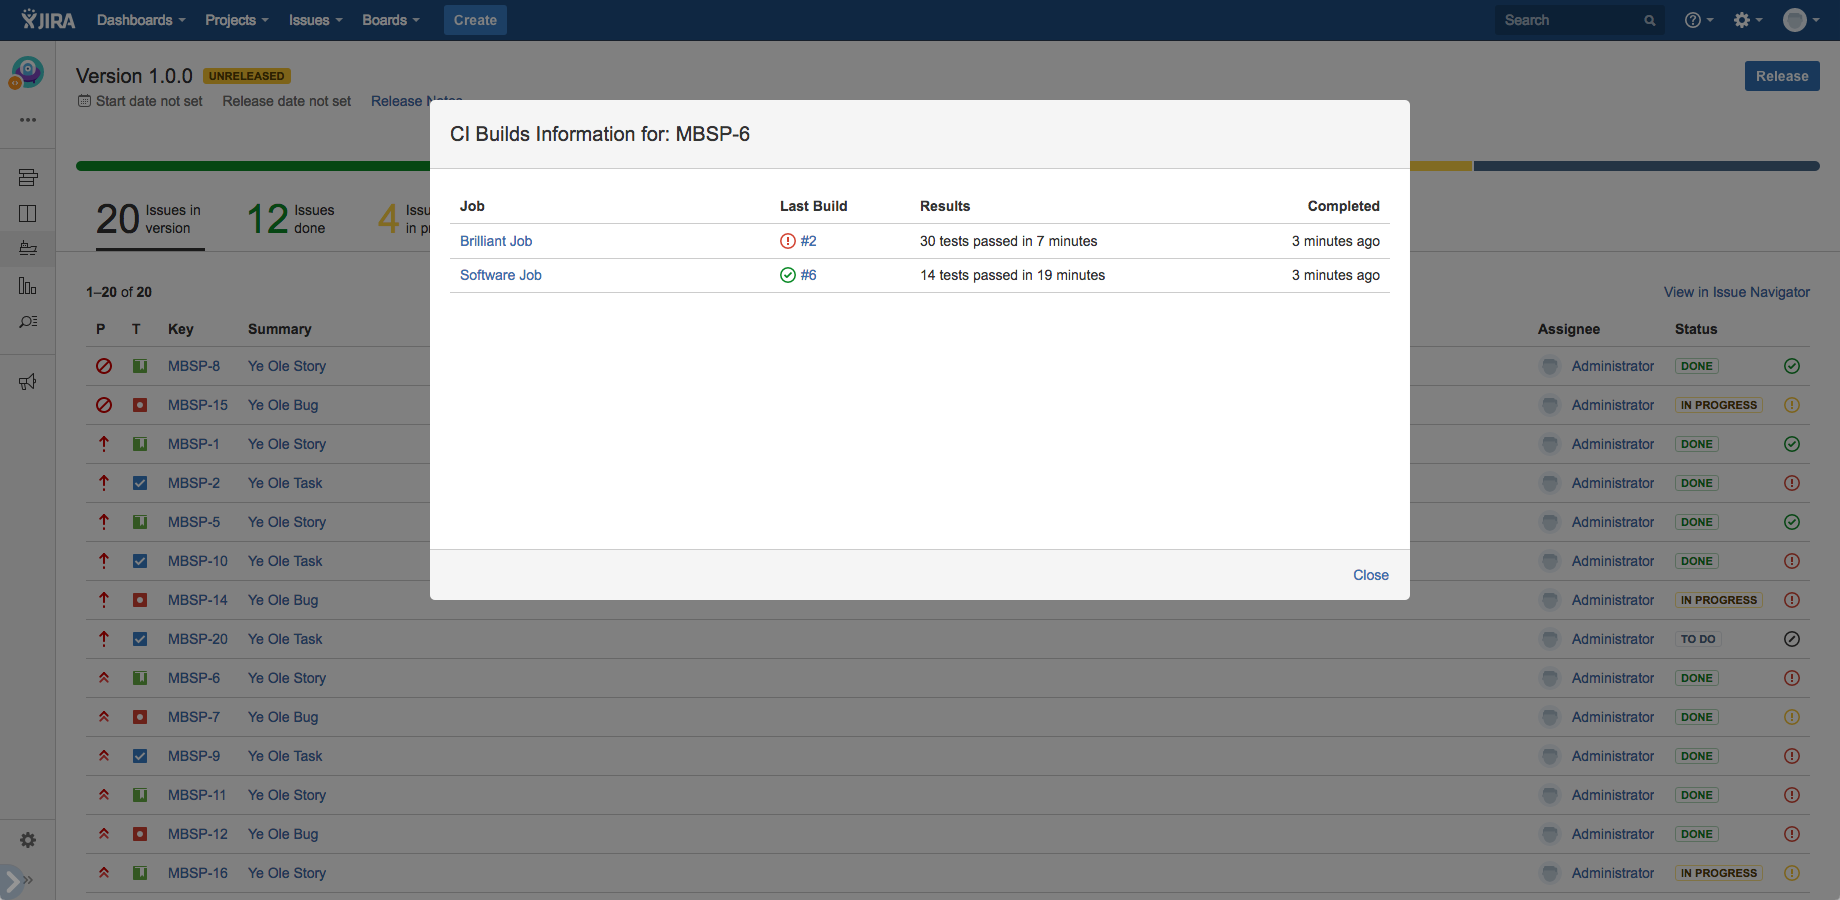
Task: Sort by the Status column header
Action: tap(1696, 329)
